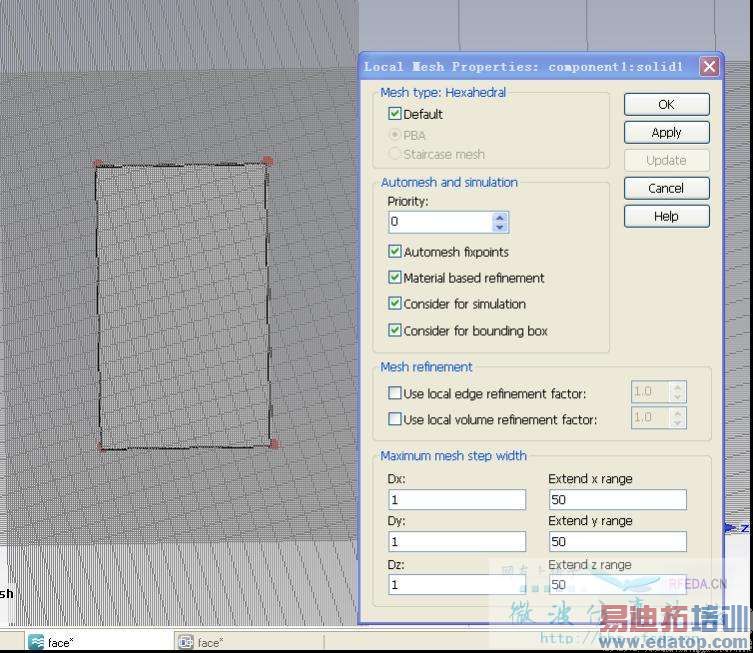Select the Staircase mesh radio option
The image size is (753, 653).
click(x=394, y=154)
